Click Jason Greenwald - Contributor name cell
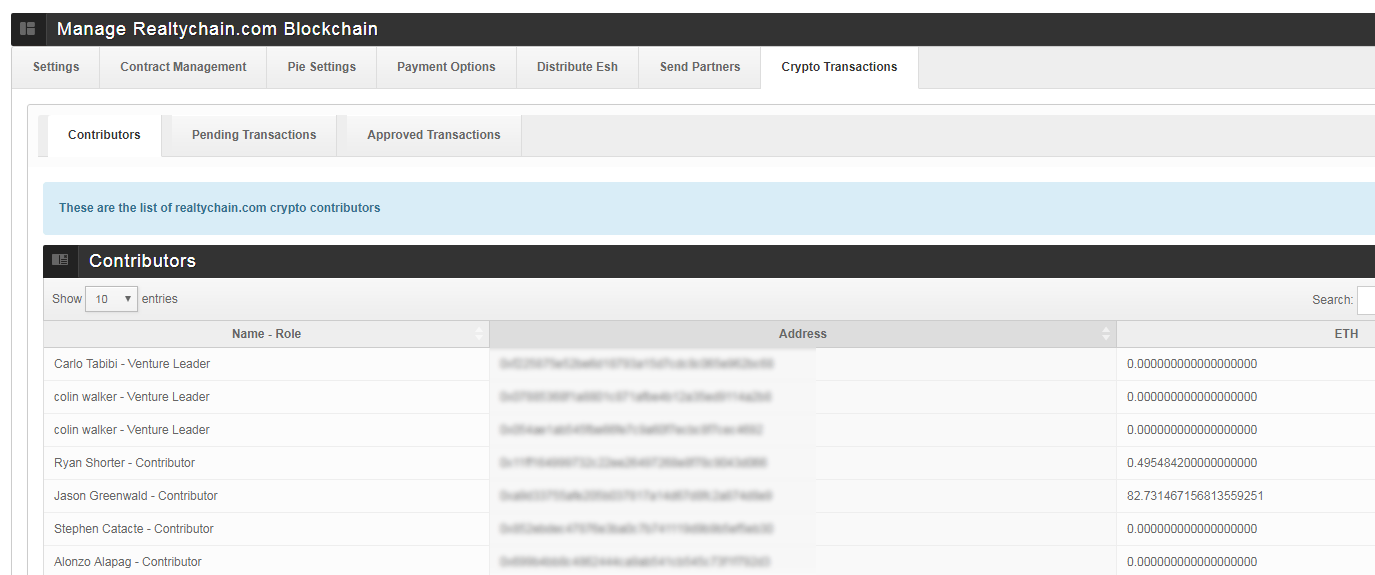 pyautogui.click(x=266, y=496)
